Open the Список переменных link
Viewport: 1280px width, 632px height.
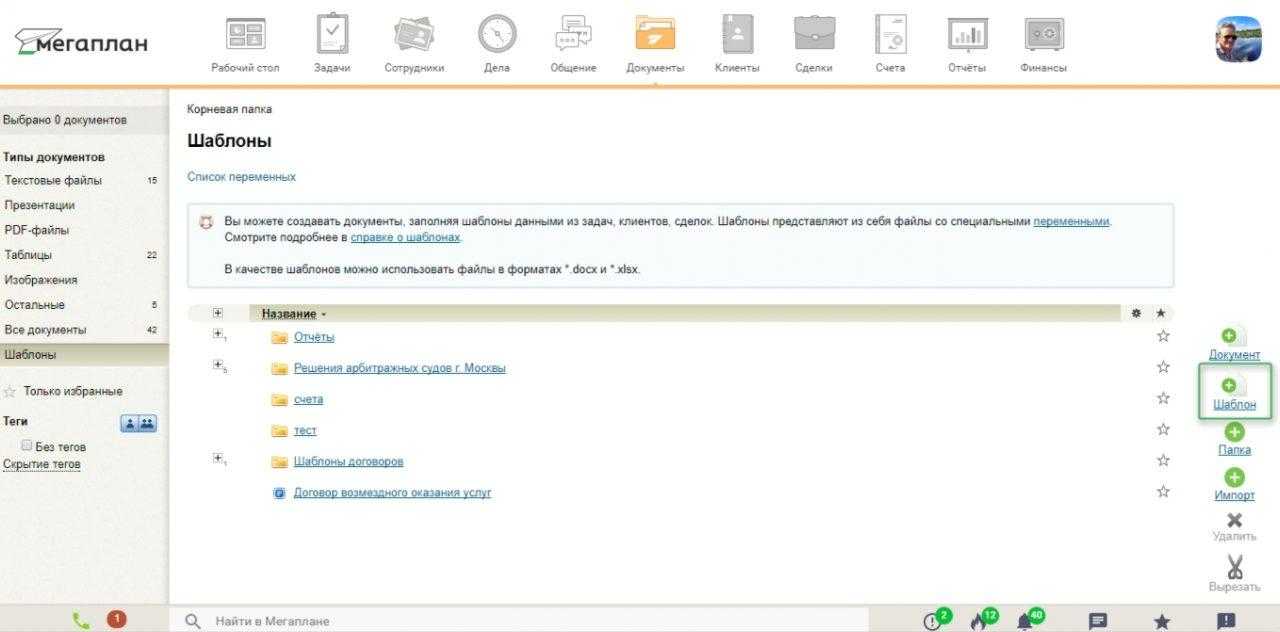[241, 177]
